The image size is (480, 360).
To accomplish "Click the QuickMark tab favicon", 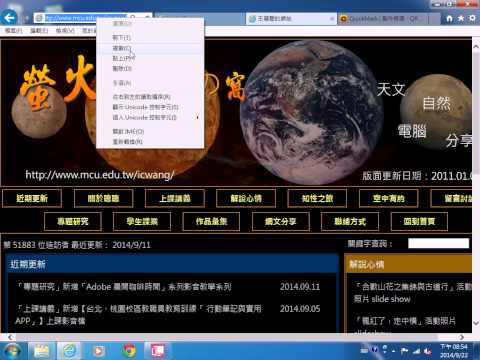I will [343, 19].
